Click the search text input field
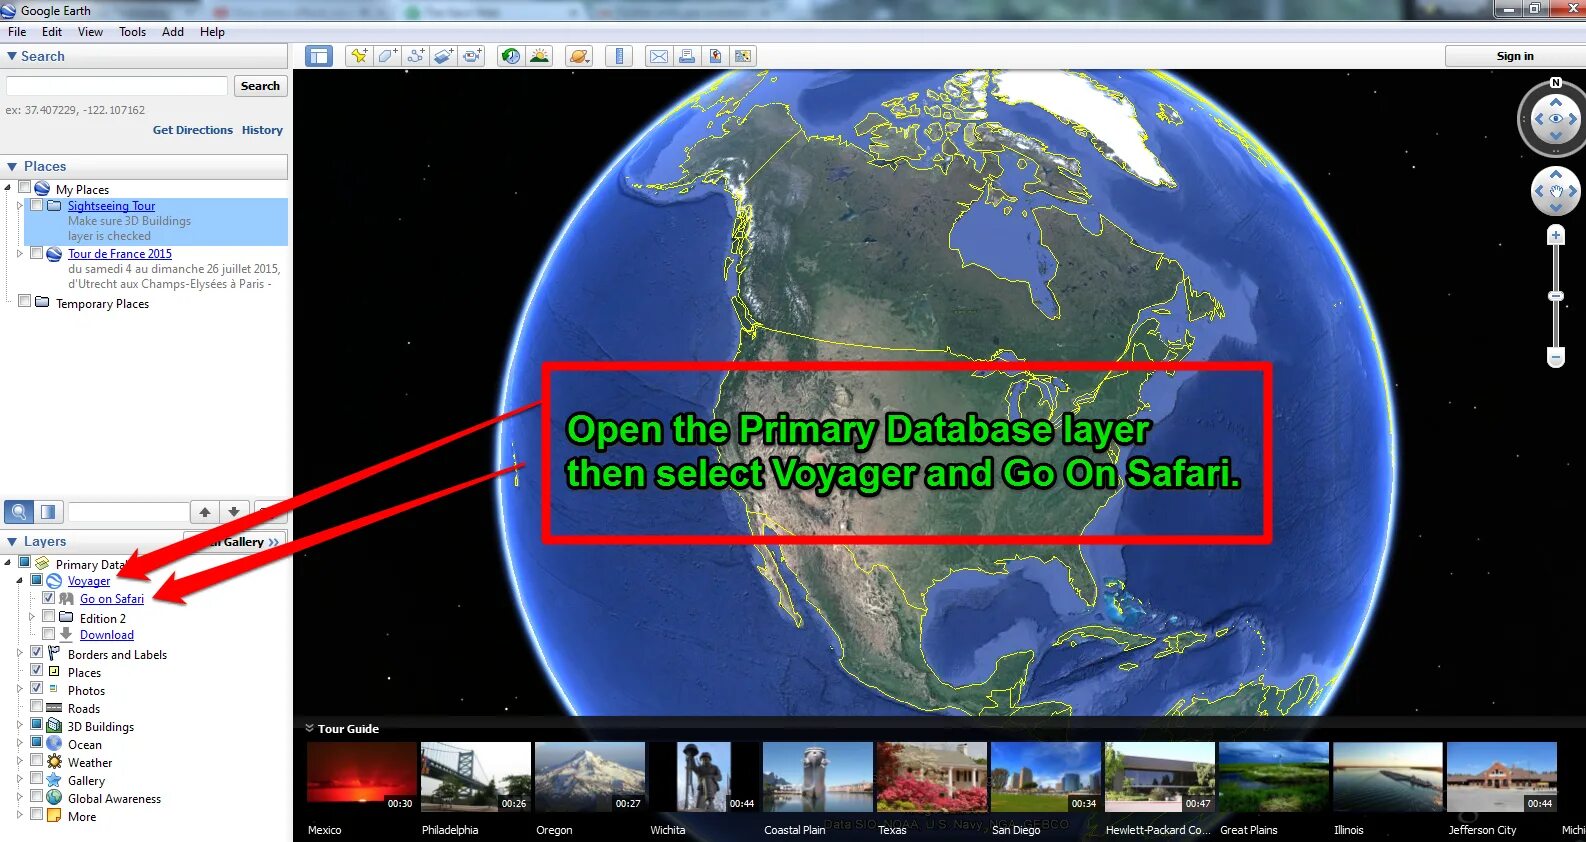1586x842 pixels. coord(117,86)
